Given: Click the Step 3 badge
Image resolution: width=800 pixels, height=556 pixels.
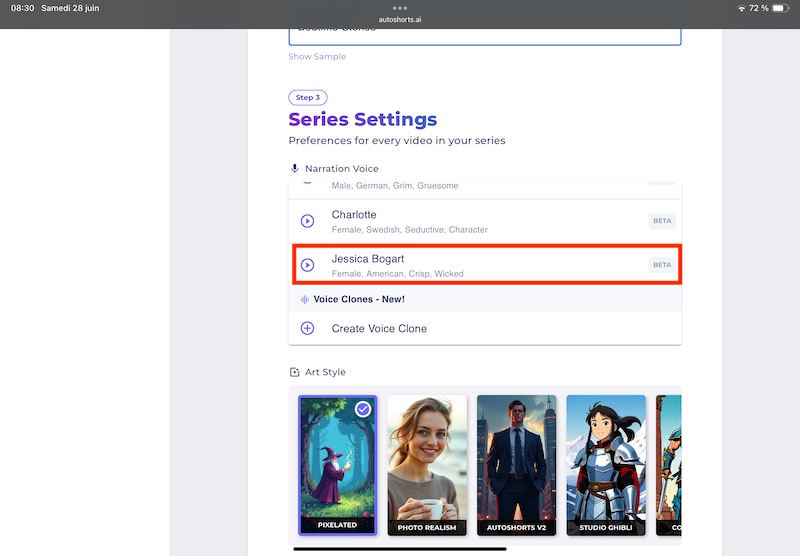Looking at the screenshot, I should (308, 97).
